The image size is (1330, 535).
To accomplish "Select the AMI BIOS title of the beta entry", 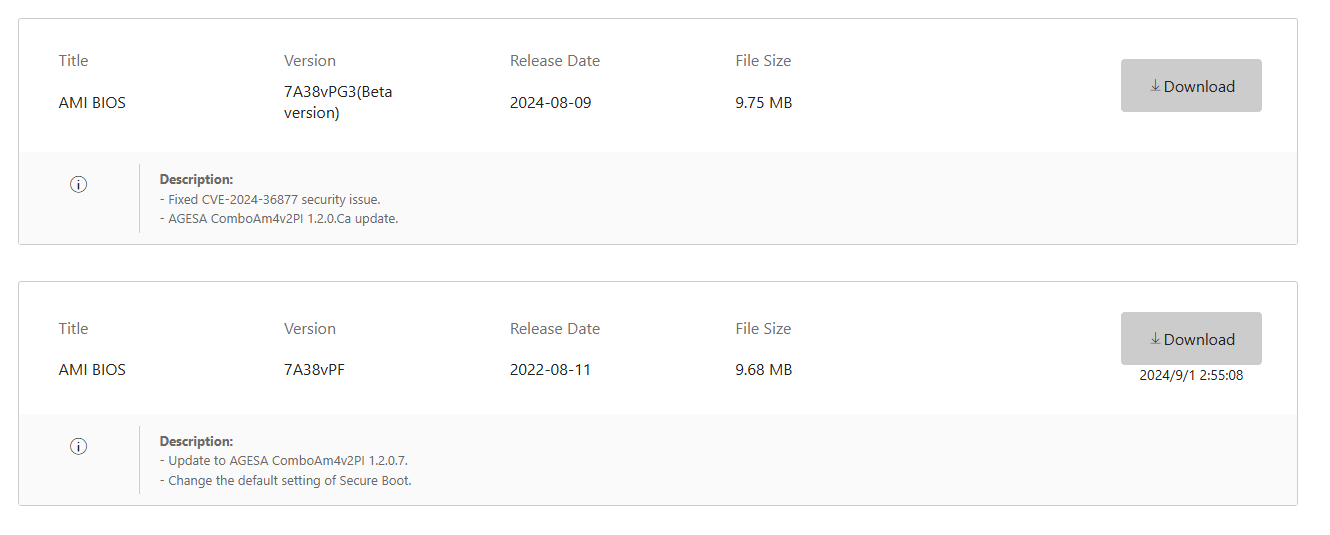I will tap(92, 102).
